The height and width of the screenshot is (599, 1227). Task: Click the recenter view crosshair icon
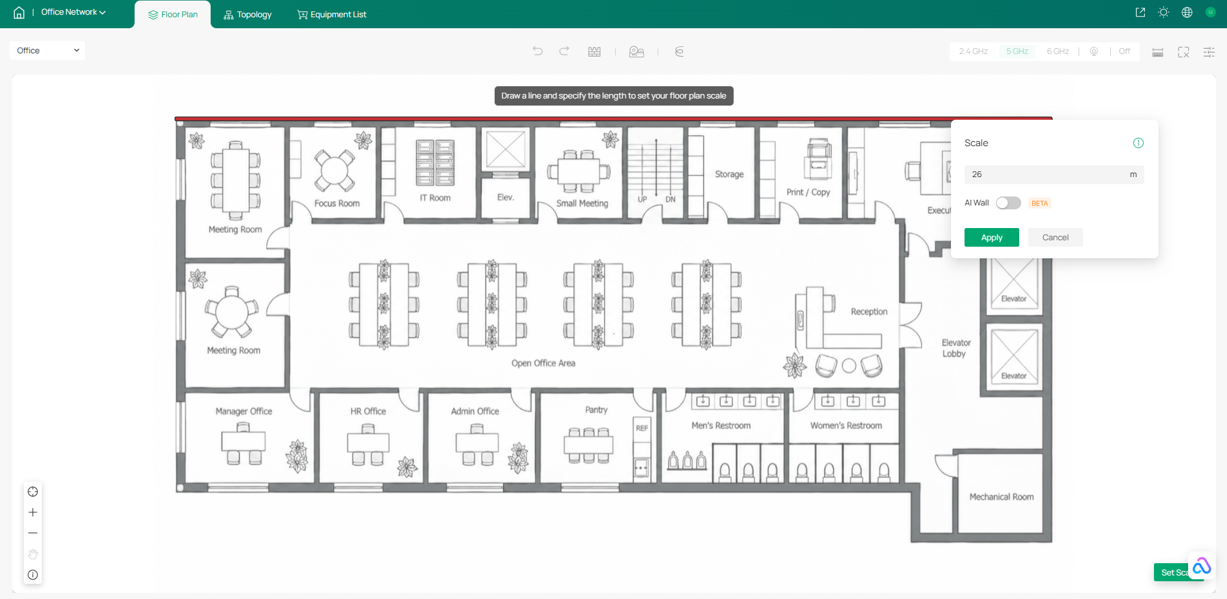pos(33,492)
